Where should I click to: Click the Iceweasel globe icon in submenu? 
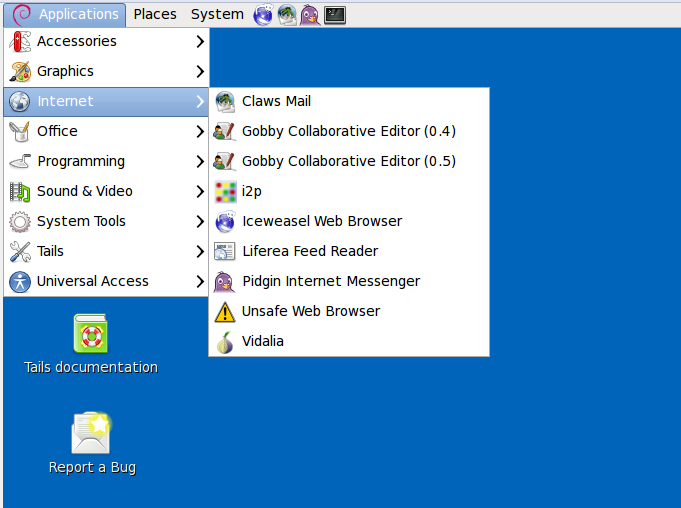click(x=225, y=221)
